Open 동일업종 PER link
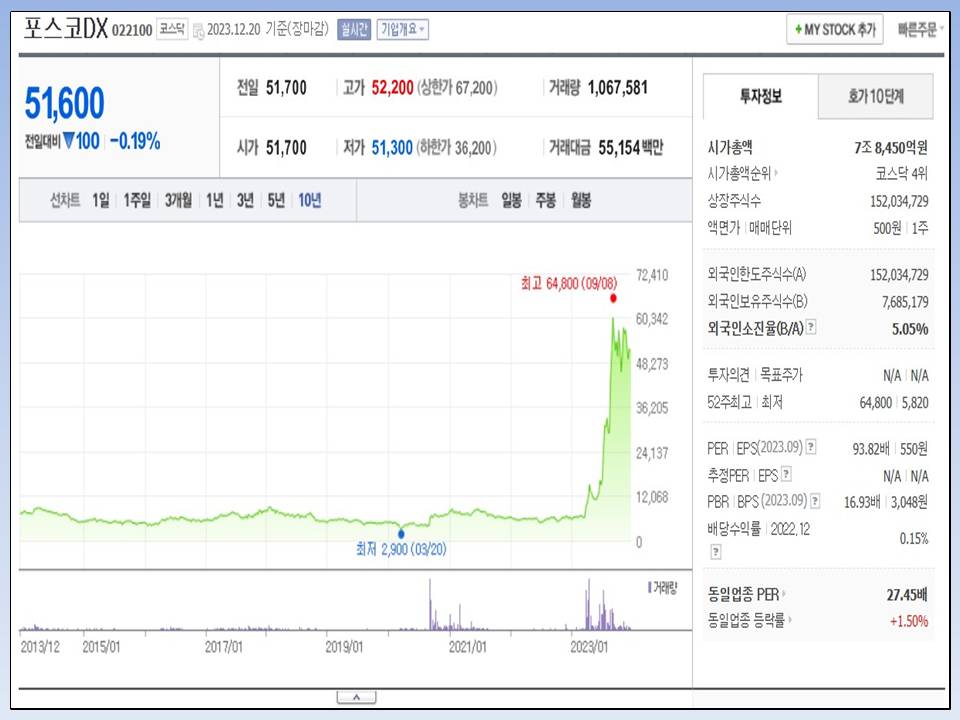The image size is (960, 720). pyautogui.click(x=746, y=594)
